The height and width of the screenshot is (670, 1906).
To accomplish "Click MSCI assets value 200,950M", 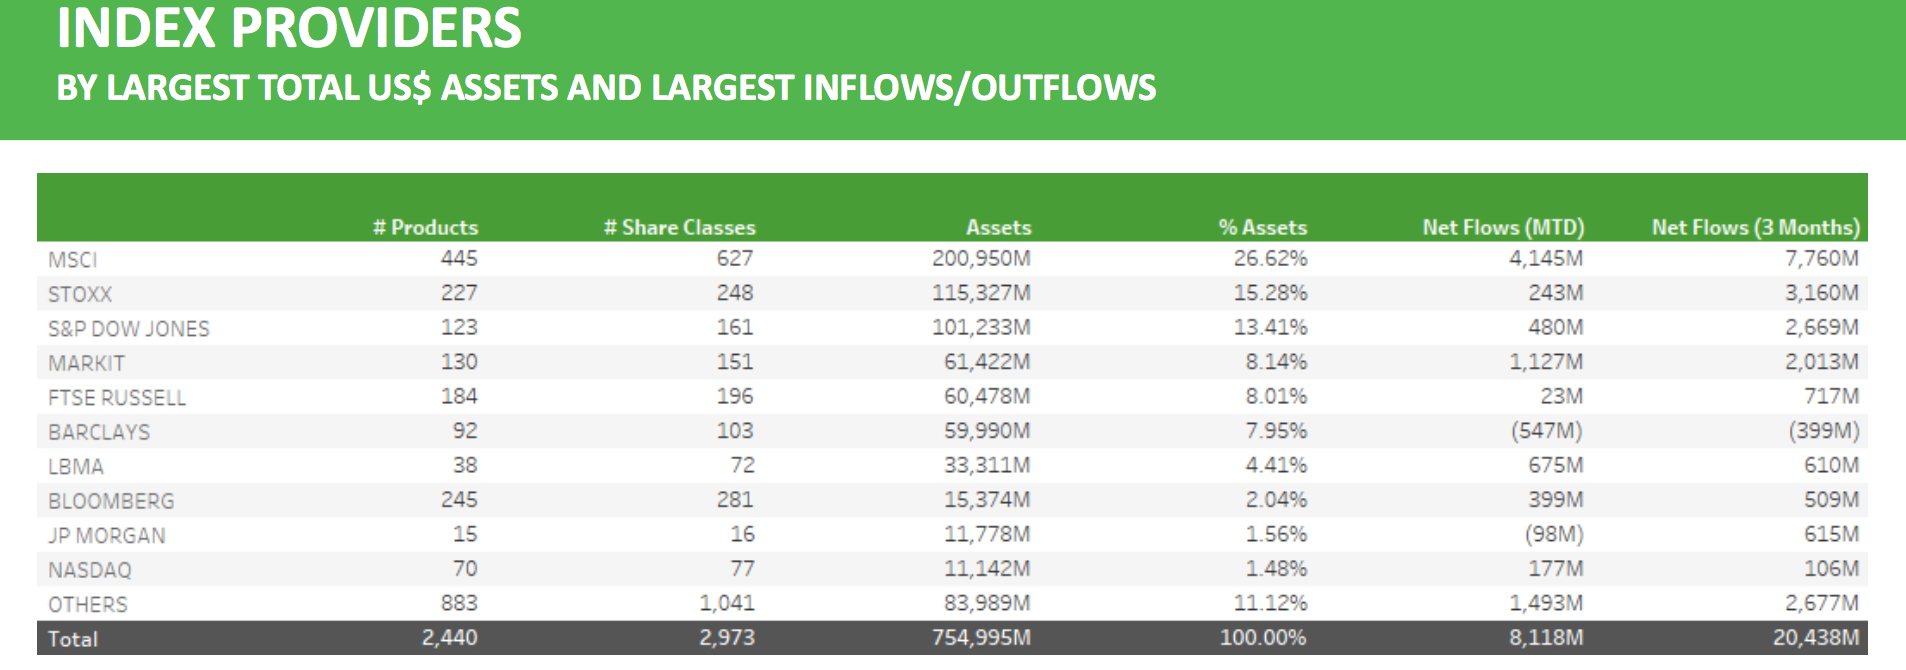I will coord(981,258).
